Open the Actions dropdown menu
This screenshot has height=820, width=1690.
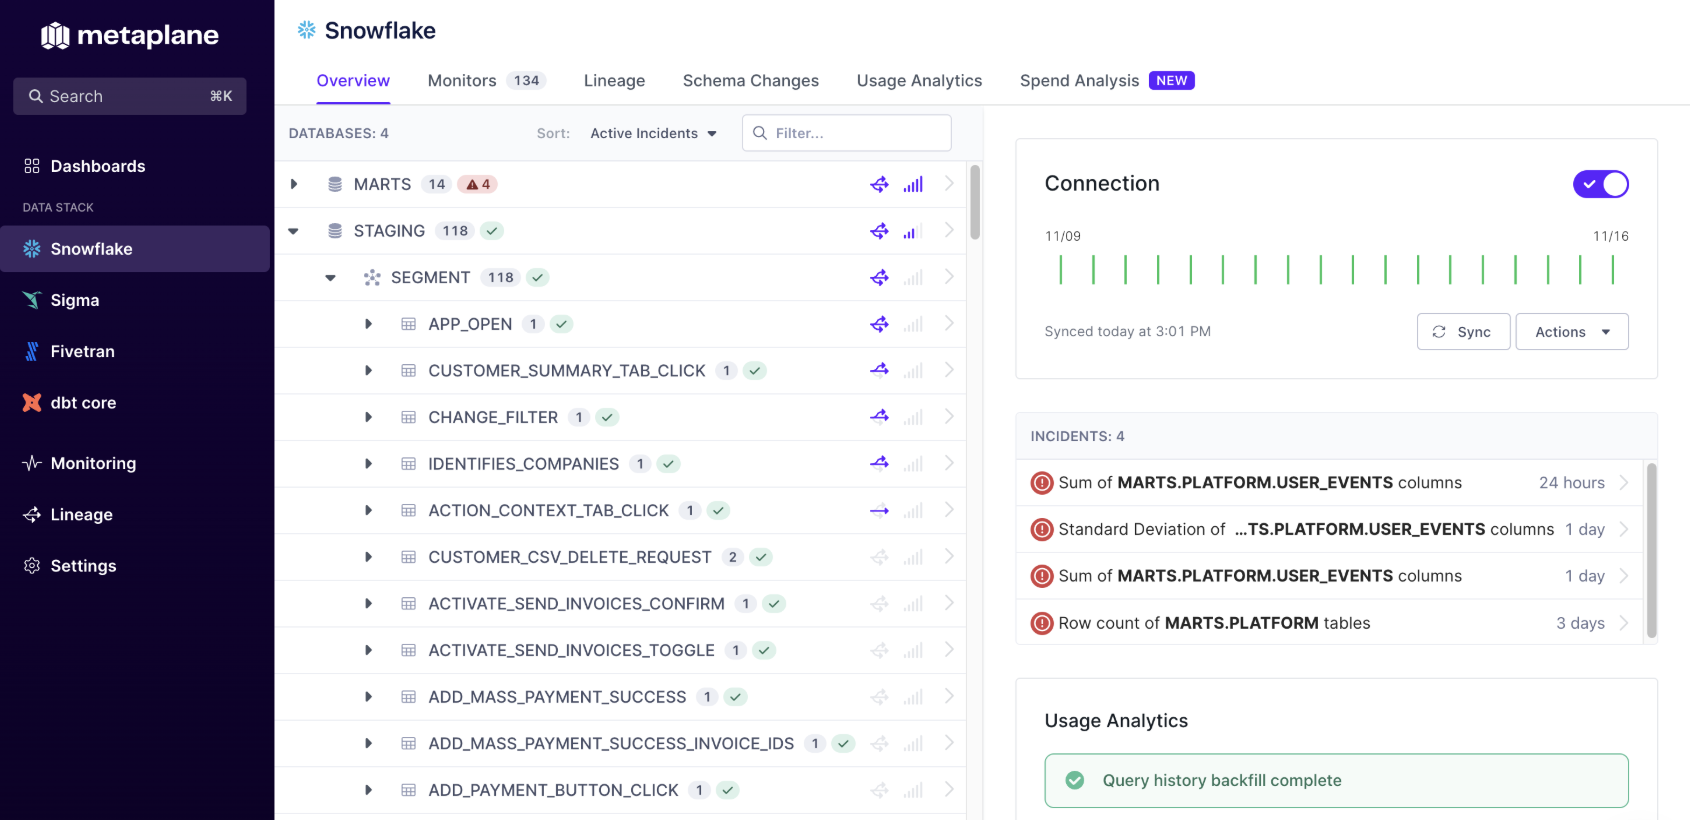[x=1572, y=332]
